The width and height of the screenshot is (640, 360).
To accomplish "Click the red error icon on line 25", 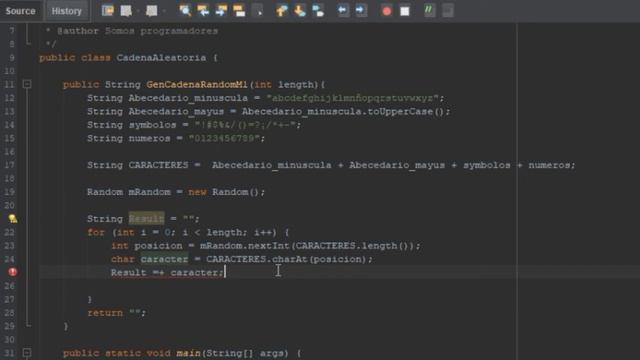I will tap(13, 272).
